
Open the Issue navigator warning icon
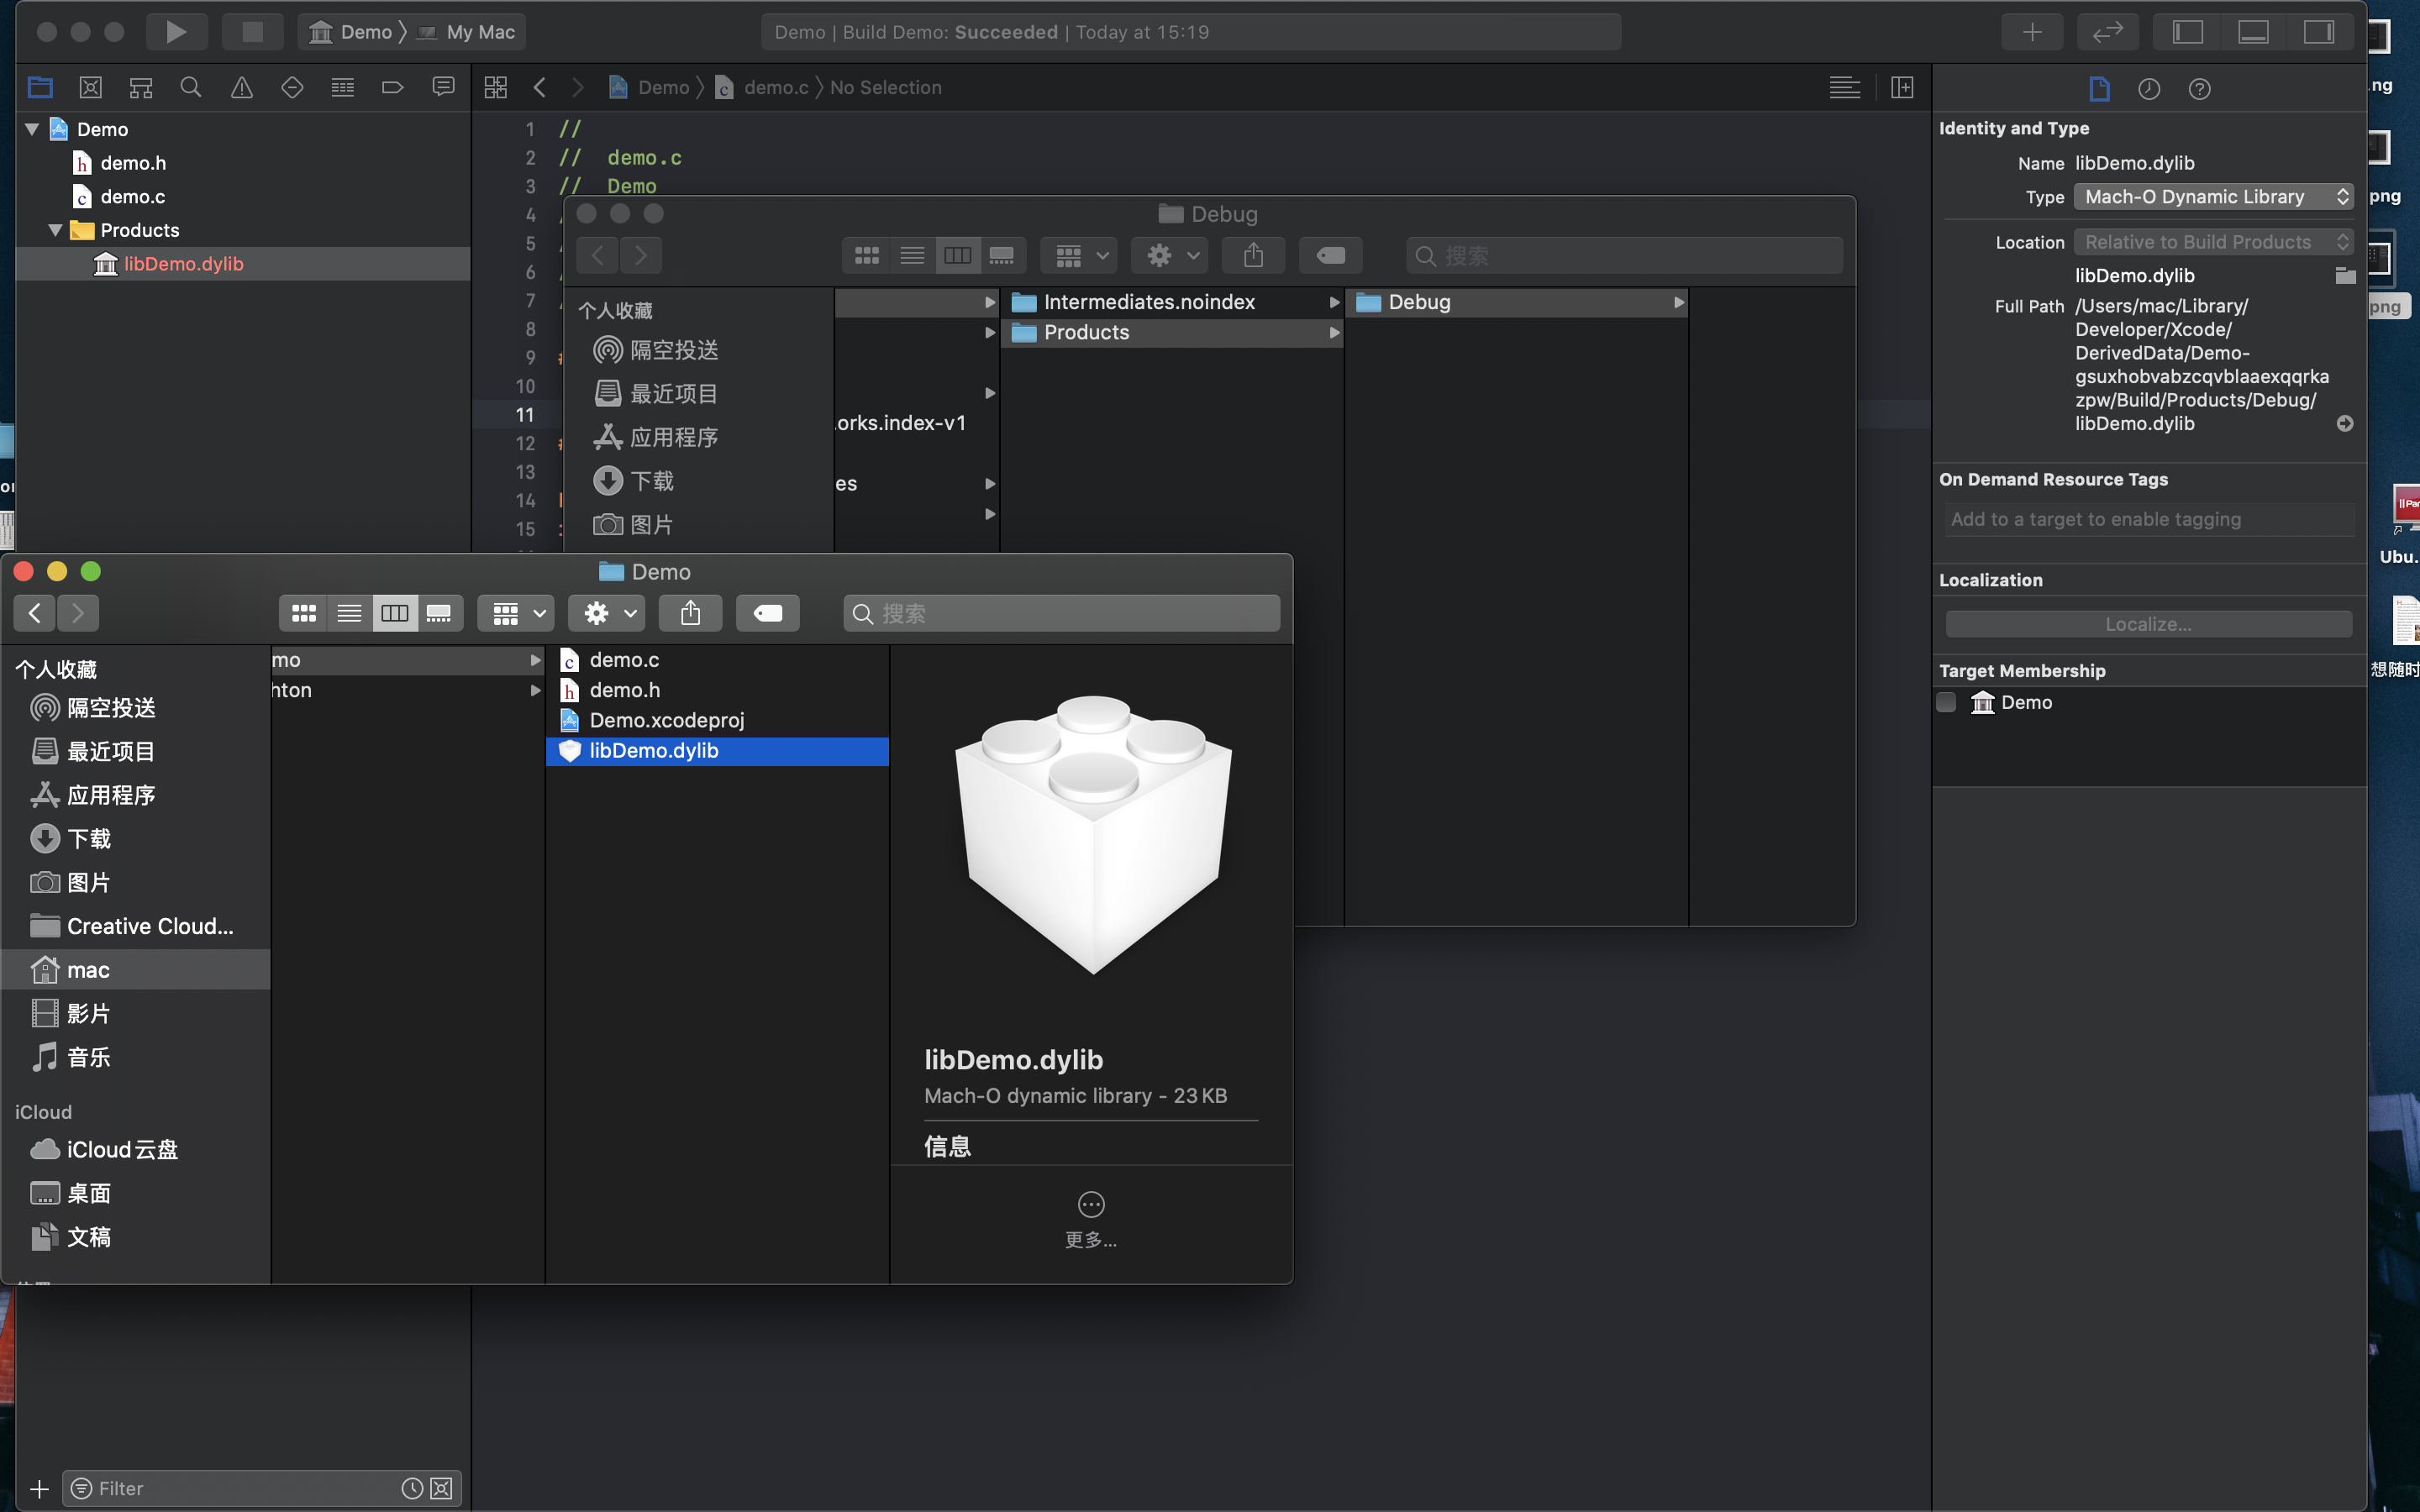point(241,88)
